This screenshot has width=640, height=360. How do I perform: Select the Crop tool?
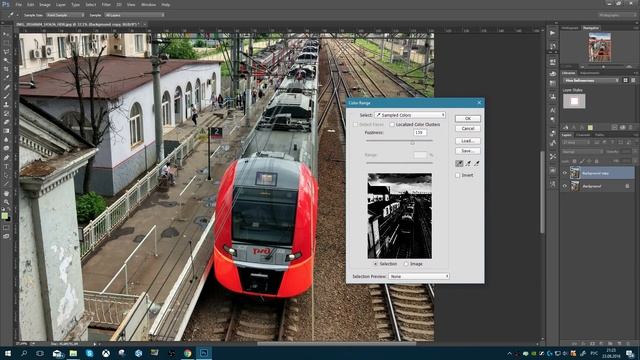[x=6, y=69]
